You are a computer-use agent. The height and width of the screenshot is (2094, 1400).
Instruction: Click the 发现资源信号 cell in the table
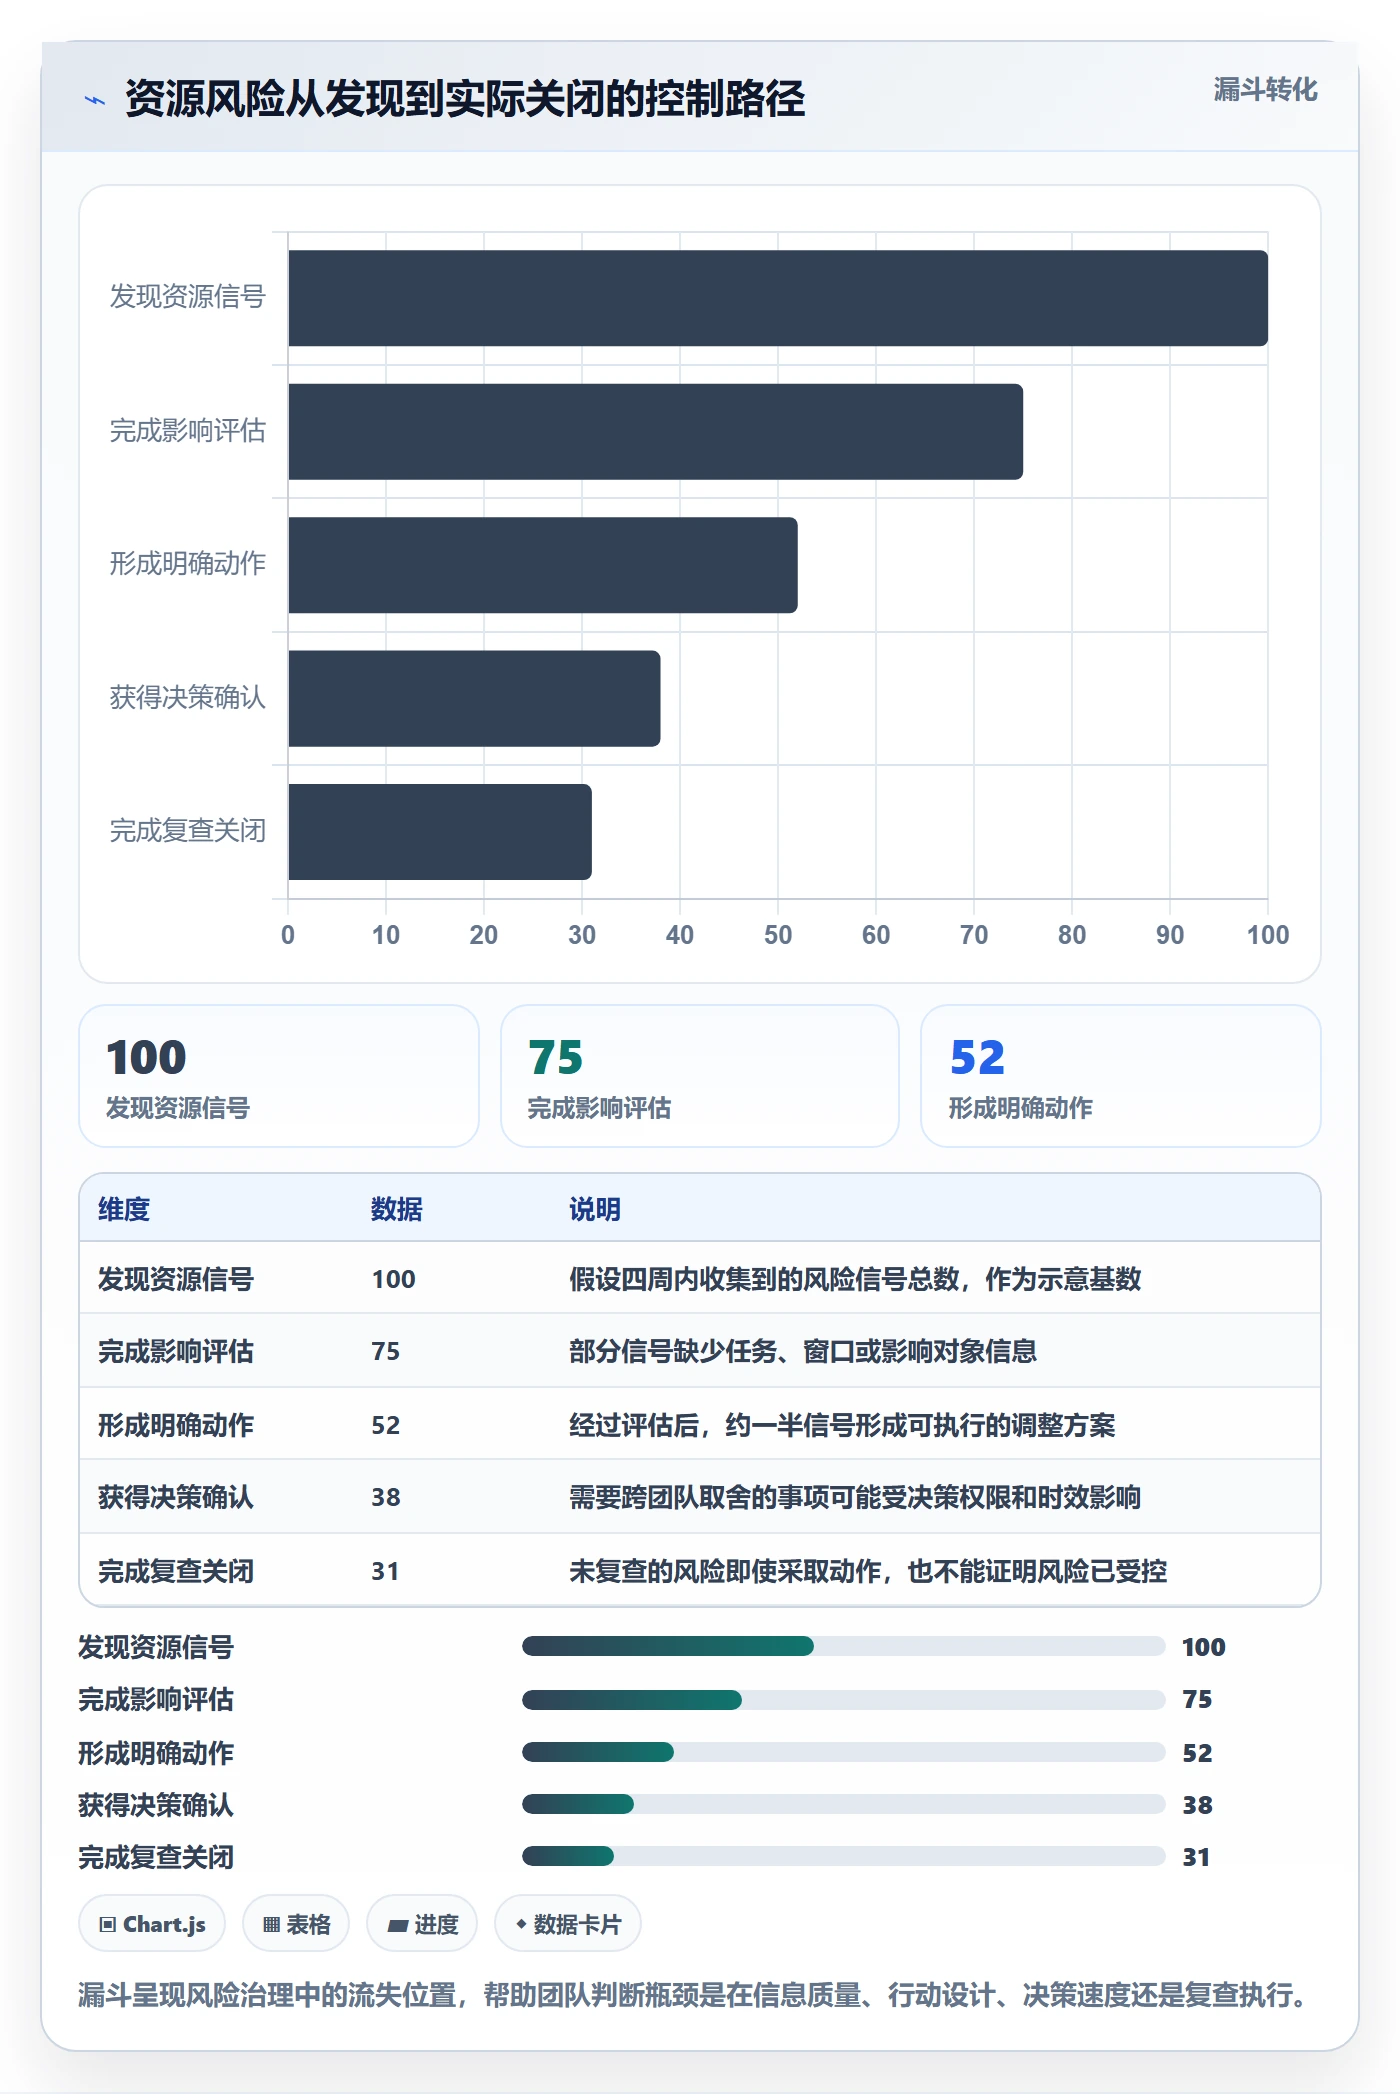point(176,1279)
